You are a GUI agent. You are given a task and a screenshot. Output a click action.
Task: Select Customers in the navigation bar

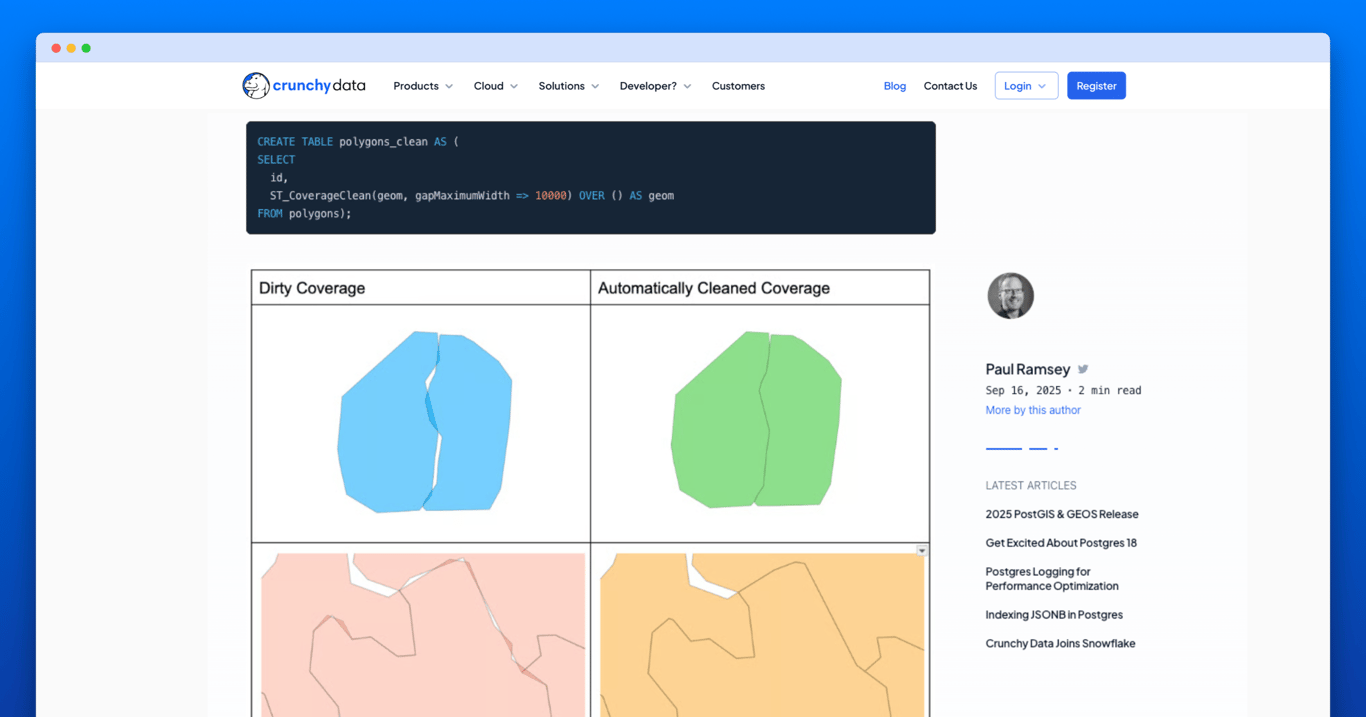pyautogui.click(x=738, y=86)
